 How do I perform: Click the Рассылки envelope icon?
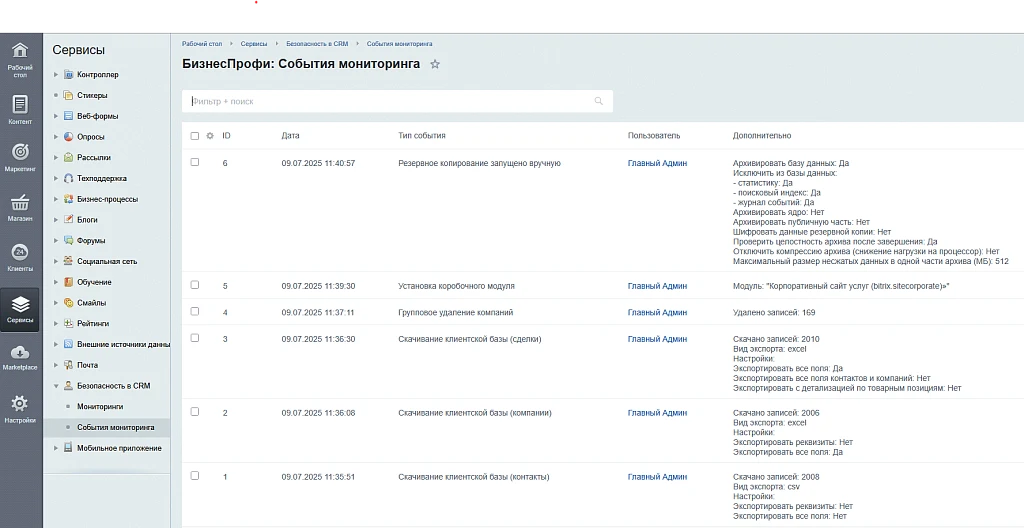[x=69, y=157]
